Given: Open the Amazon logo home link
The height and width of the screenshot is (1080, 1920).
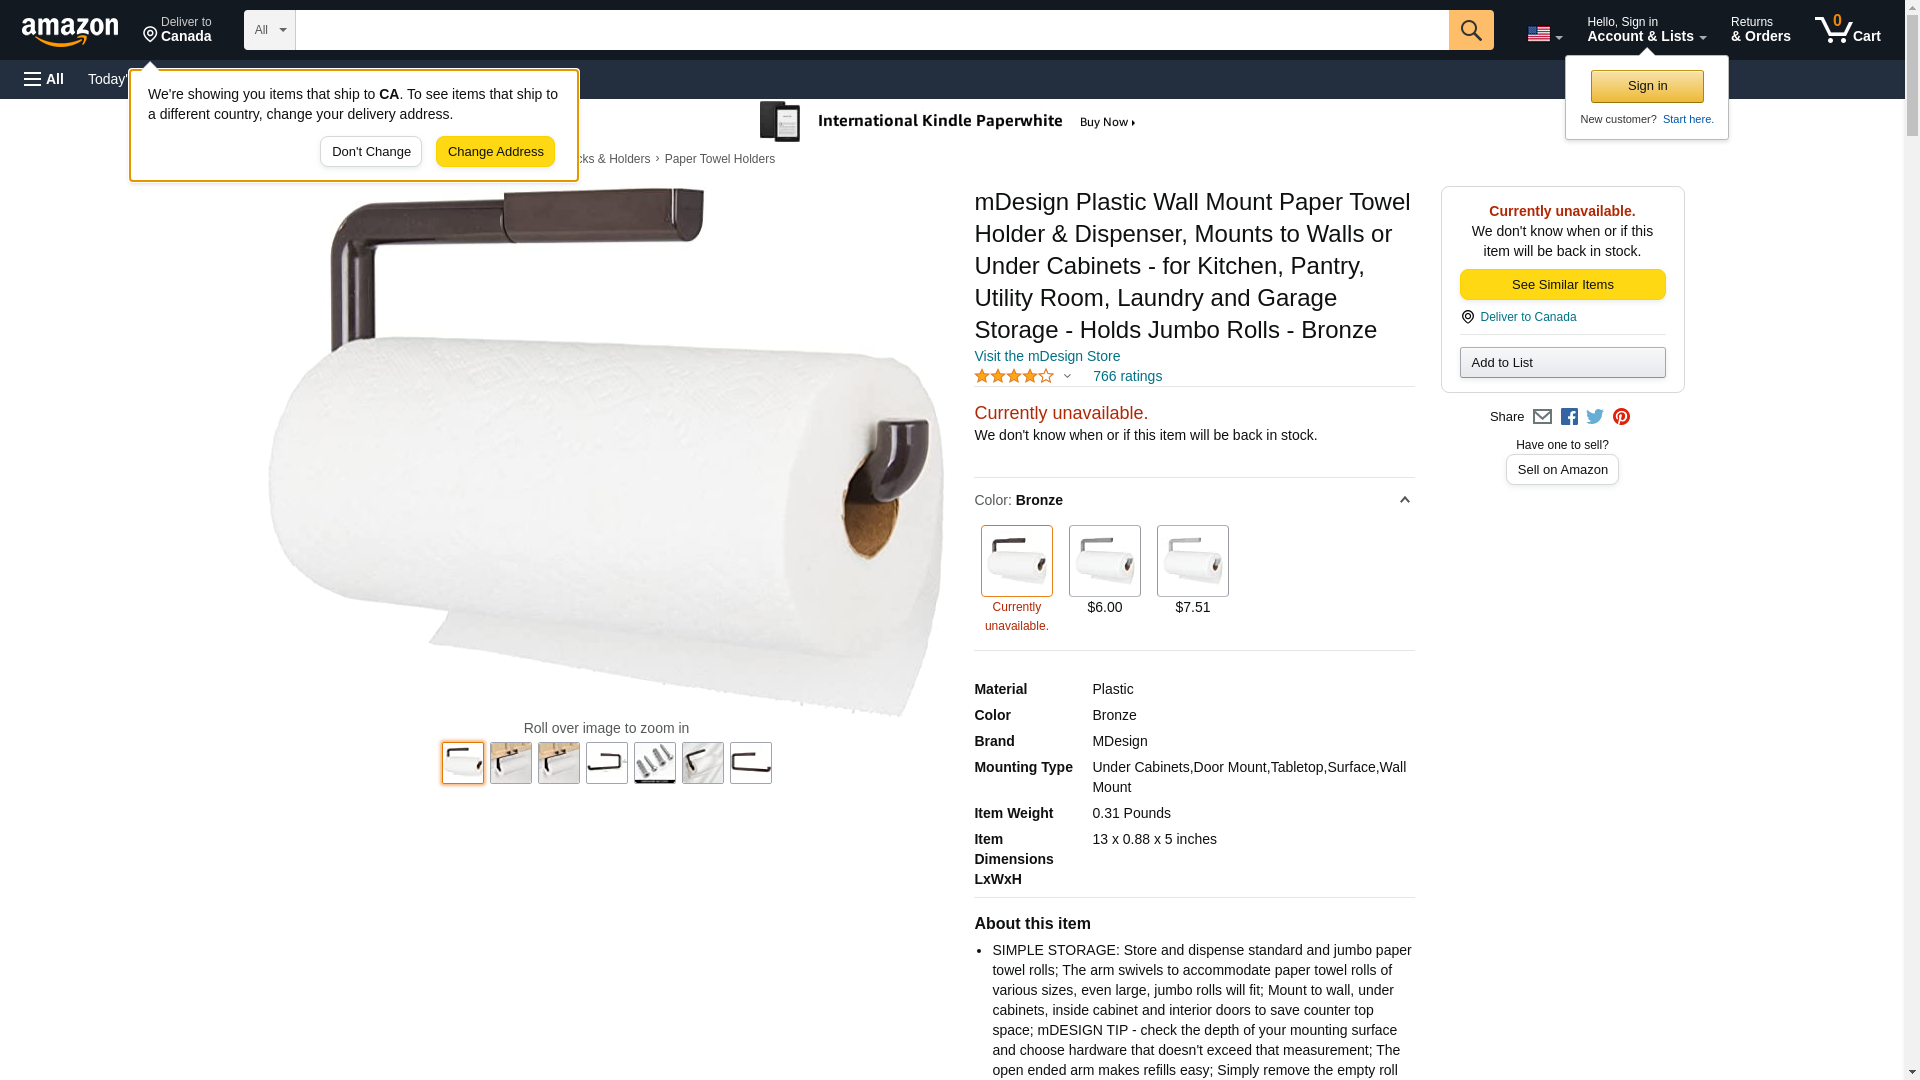Looking at the screenshot, I should pyautogui.click(x=70, y=31).
